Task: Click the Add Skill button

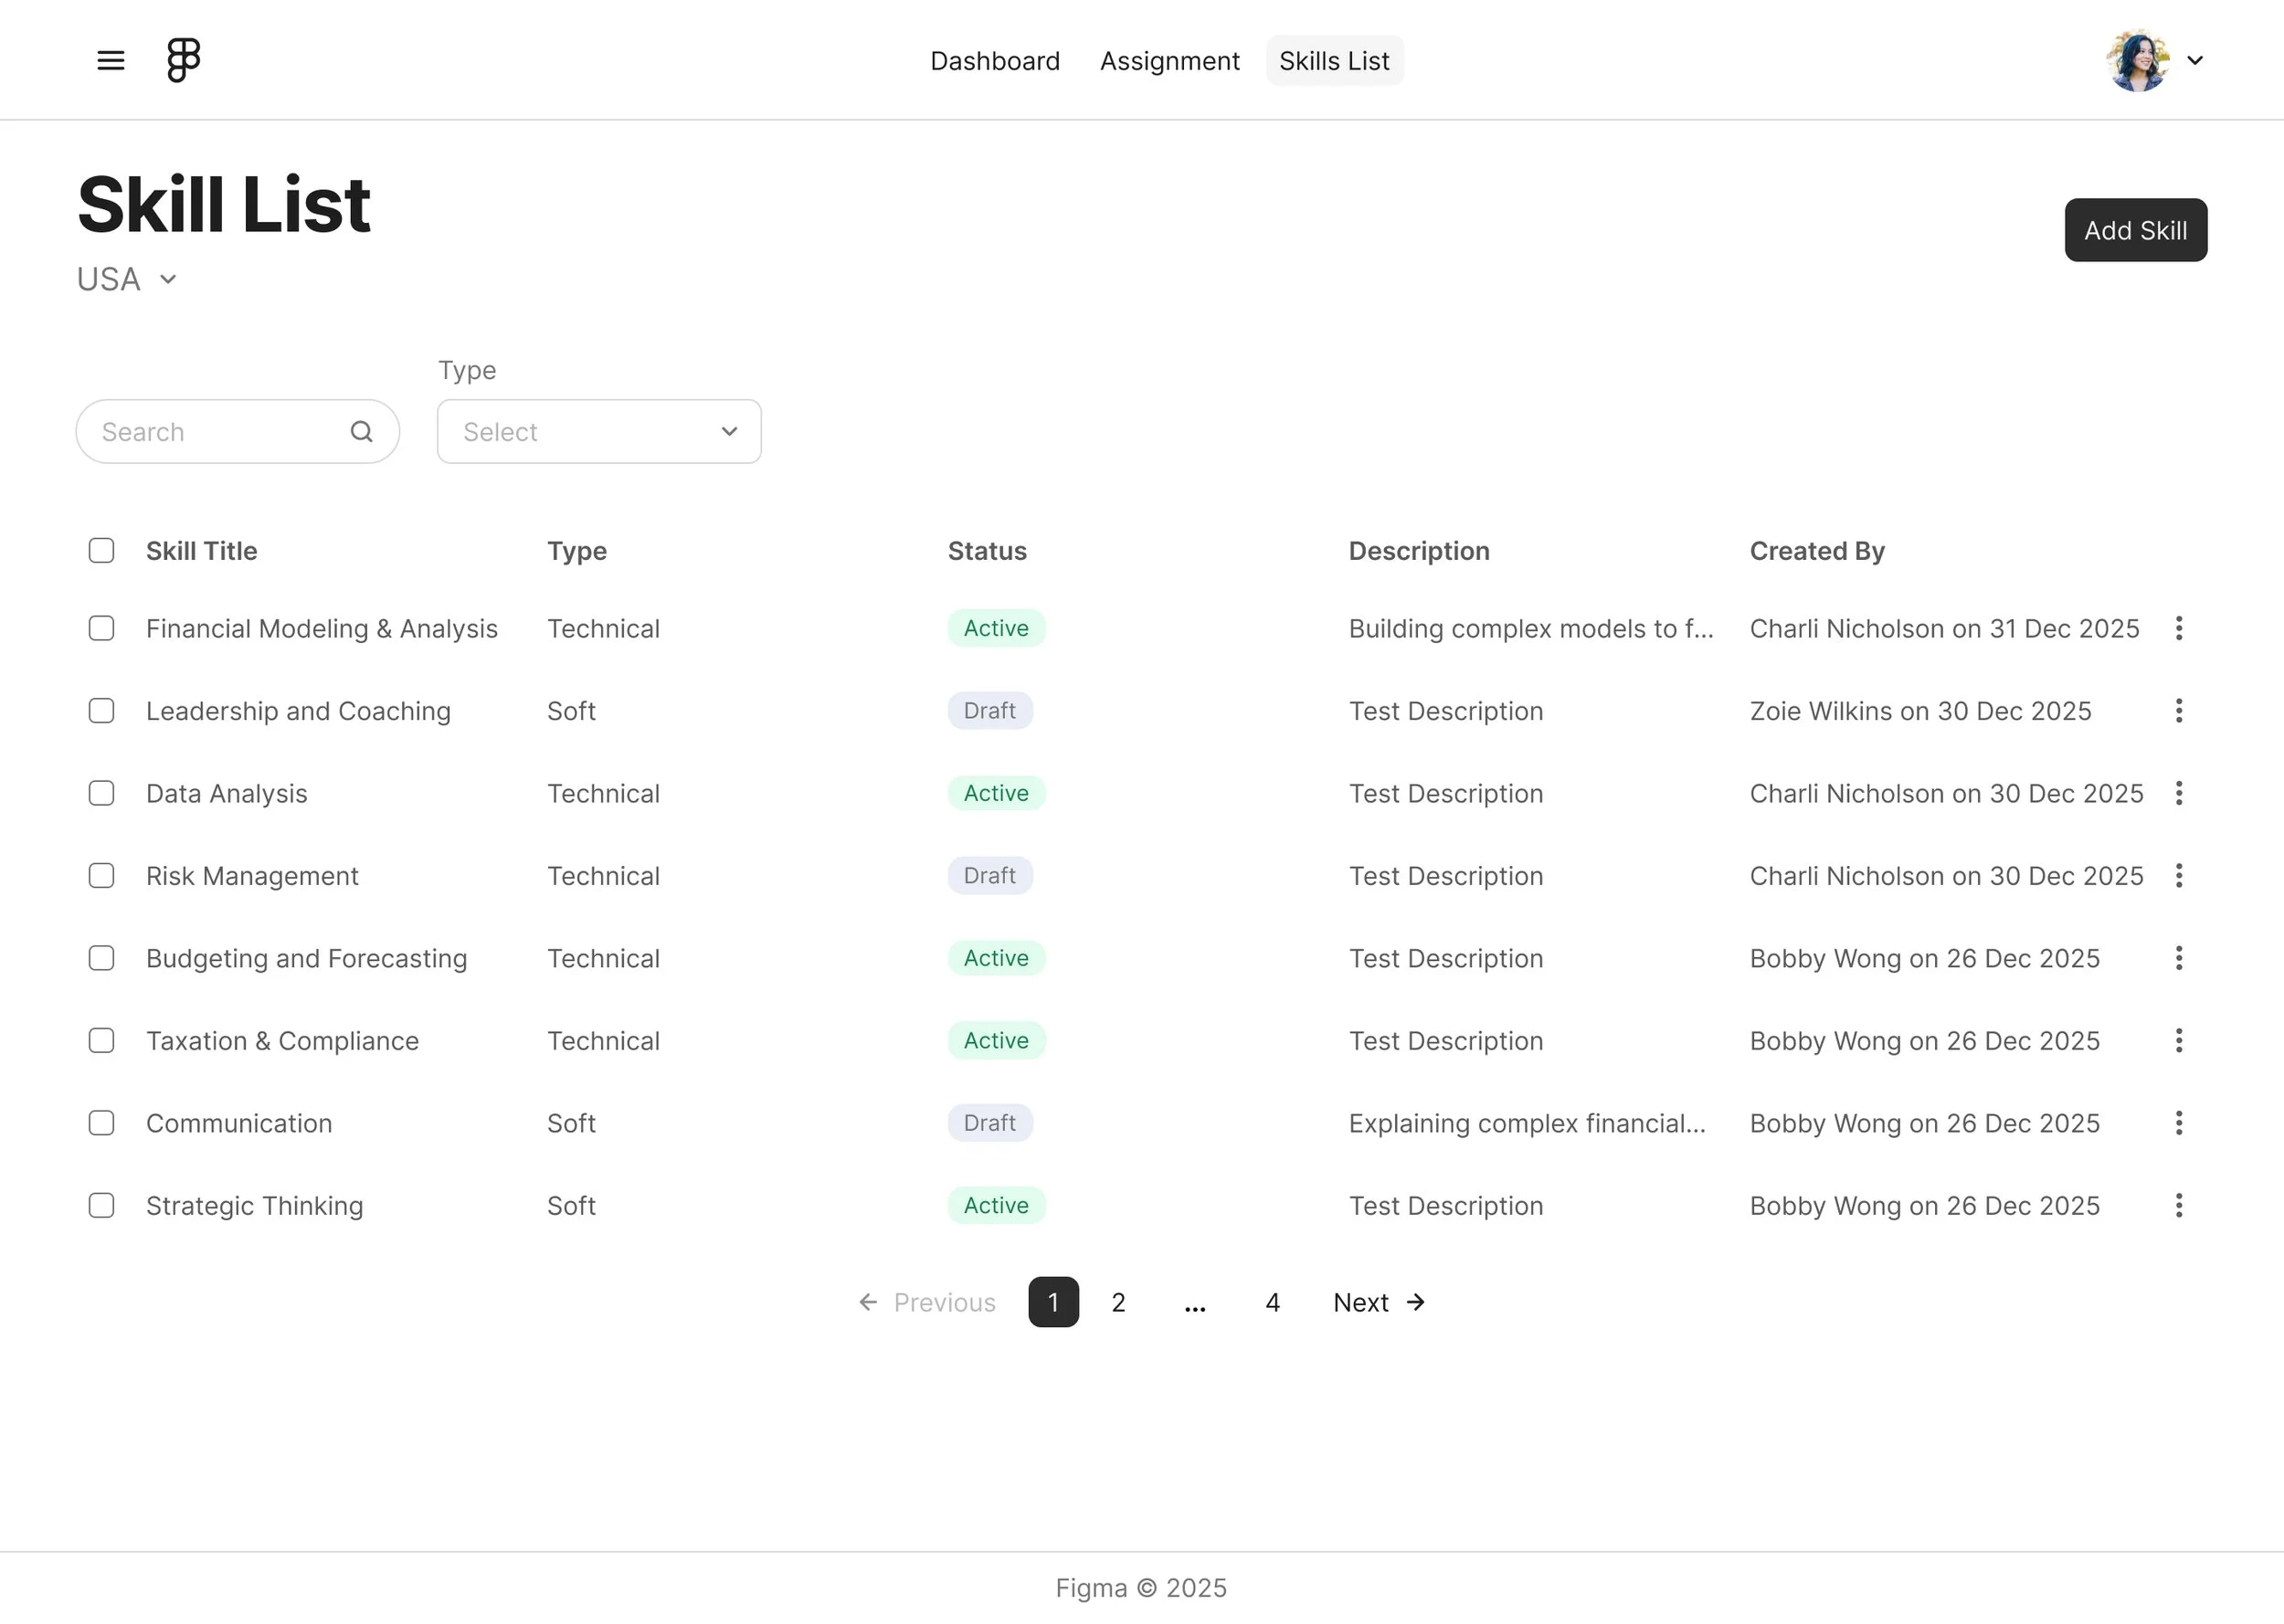Action: tap(2135, 230)
